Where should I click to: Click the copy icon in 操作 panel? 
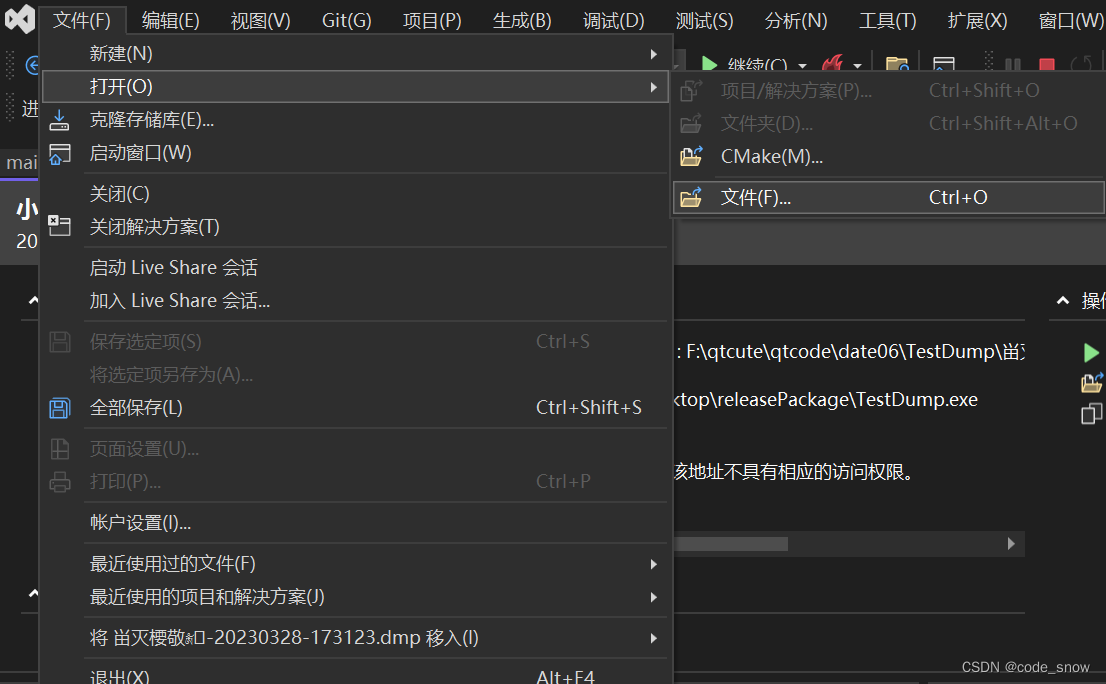[1091, 413]
